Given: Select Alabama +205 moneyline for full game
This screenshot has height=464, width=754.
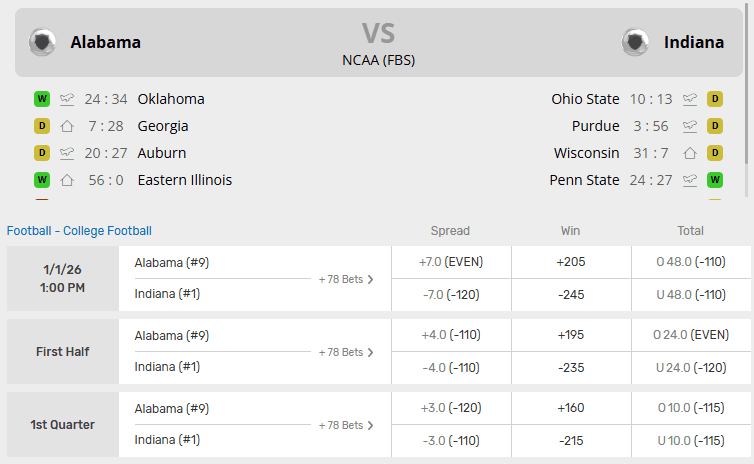Looking at the screenshot, I should [571, 262].
